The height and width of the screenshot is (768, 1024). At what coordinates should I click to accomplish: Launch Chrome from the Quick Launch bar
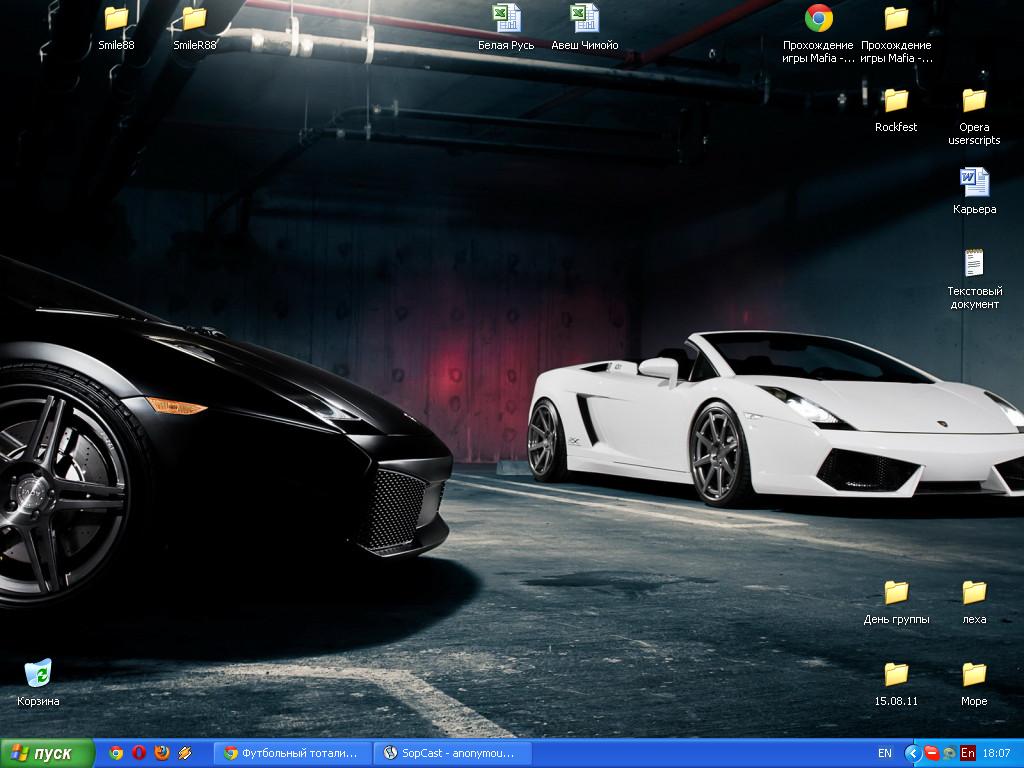[x=116, y=753]
